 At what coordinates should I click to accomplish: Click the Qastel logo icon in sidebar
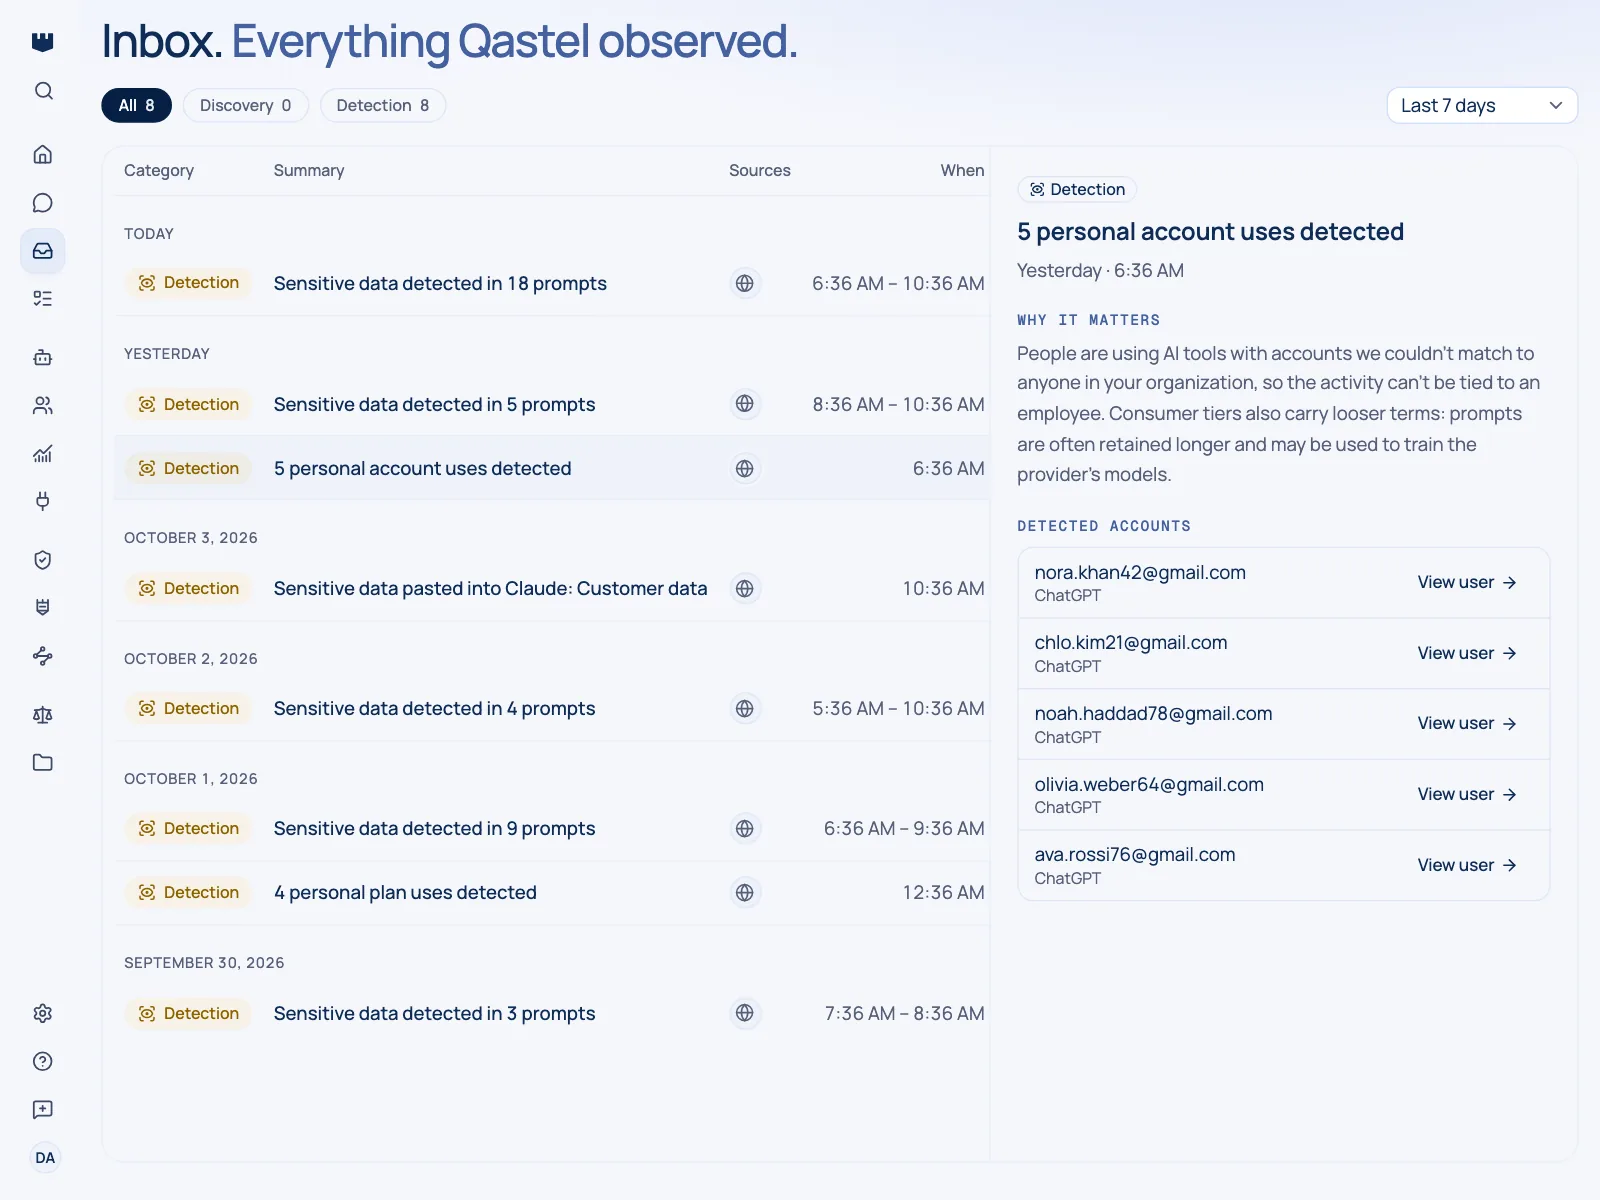click(43, 42)
